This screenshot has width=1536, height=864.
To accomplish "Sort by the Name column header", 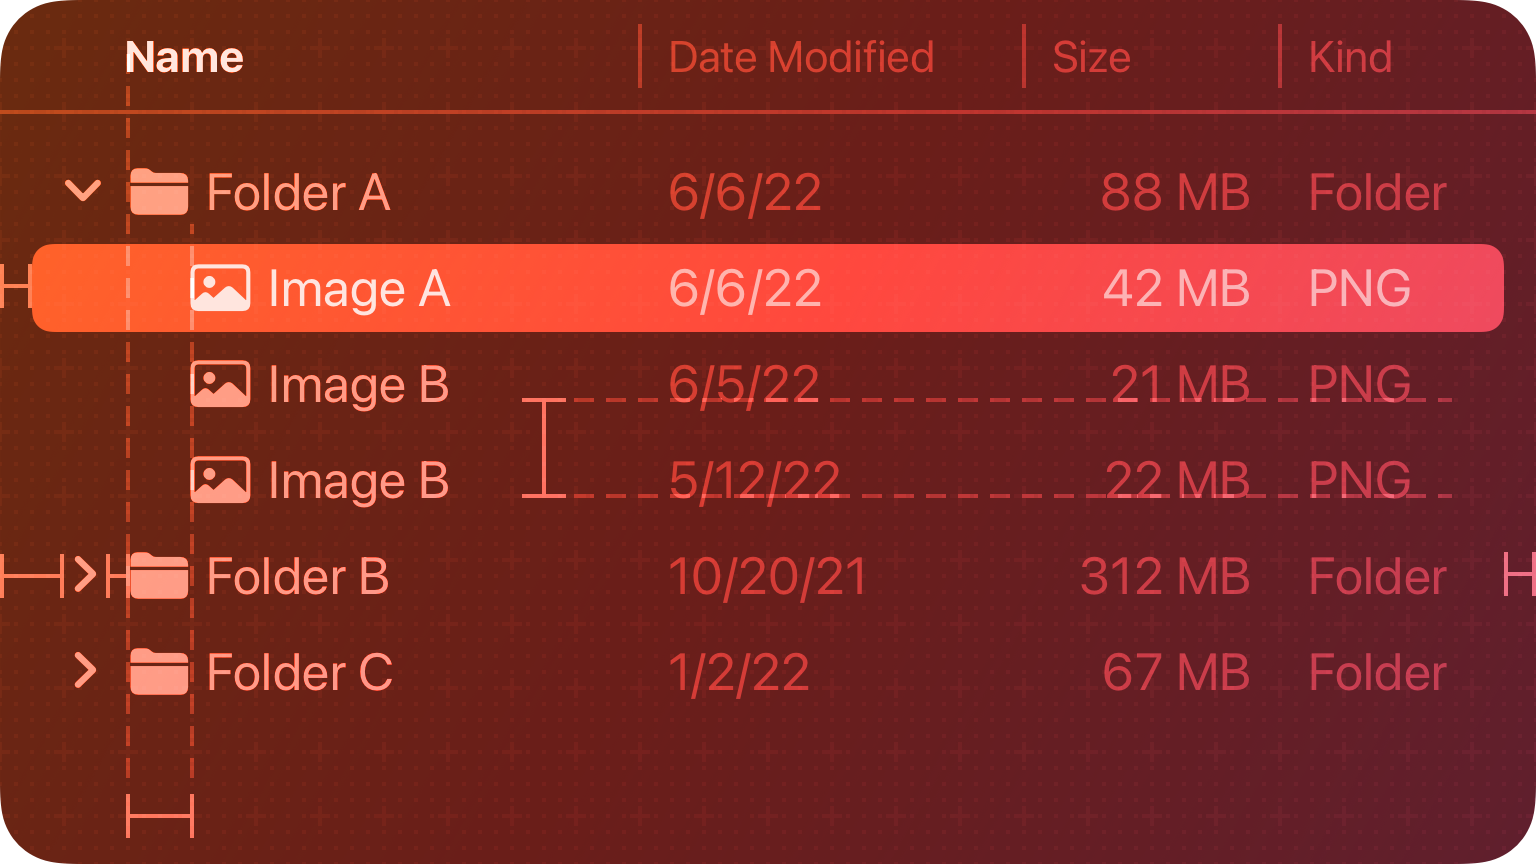I will (184, 58).
